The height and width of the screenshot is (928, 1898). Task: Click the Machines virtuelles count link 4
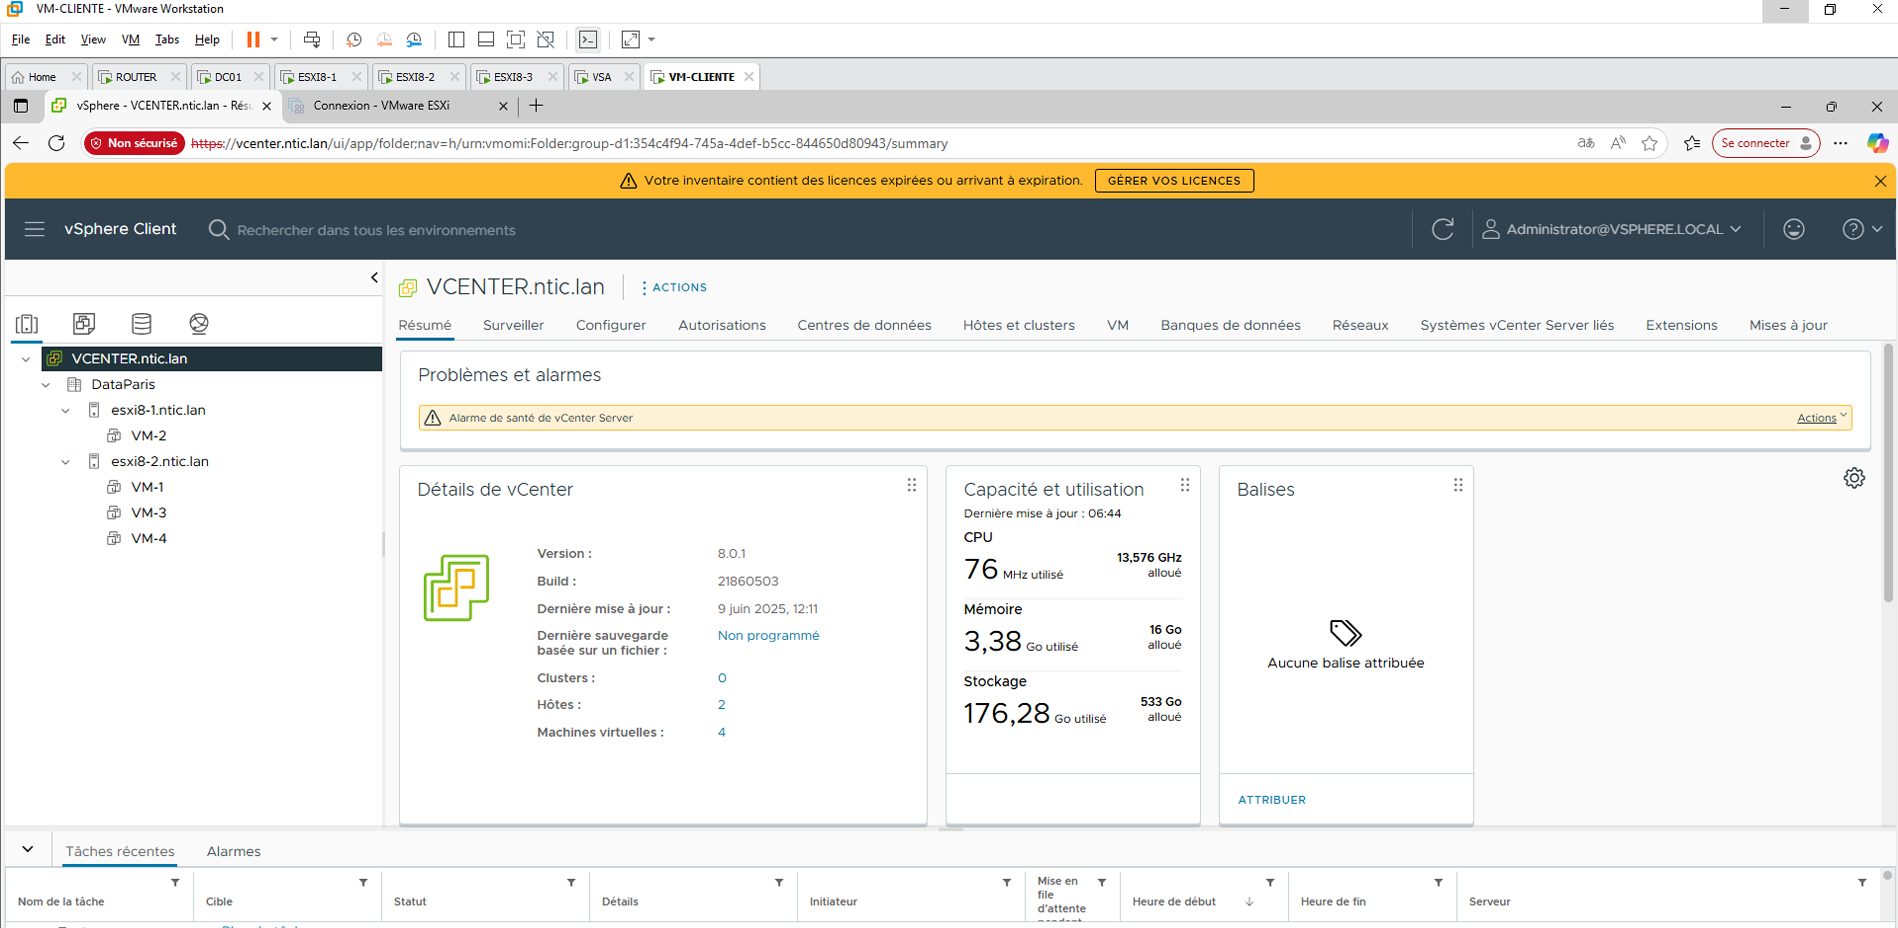click(x=721, y=732)
